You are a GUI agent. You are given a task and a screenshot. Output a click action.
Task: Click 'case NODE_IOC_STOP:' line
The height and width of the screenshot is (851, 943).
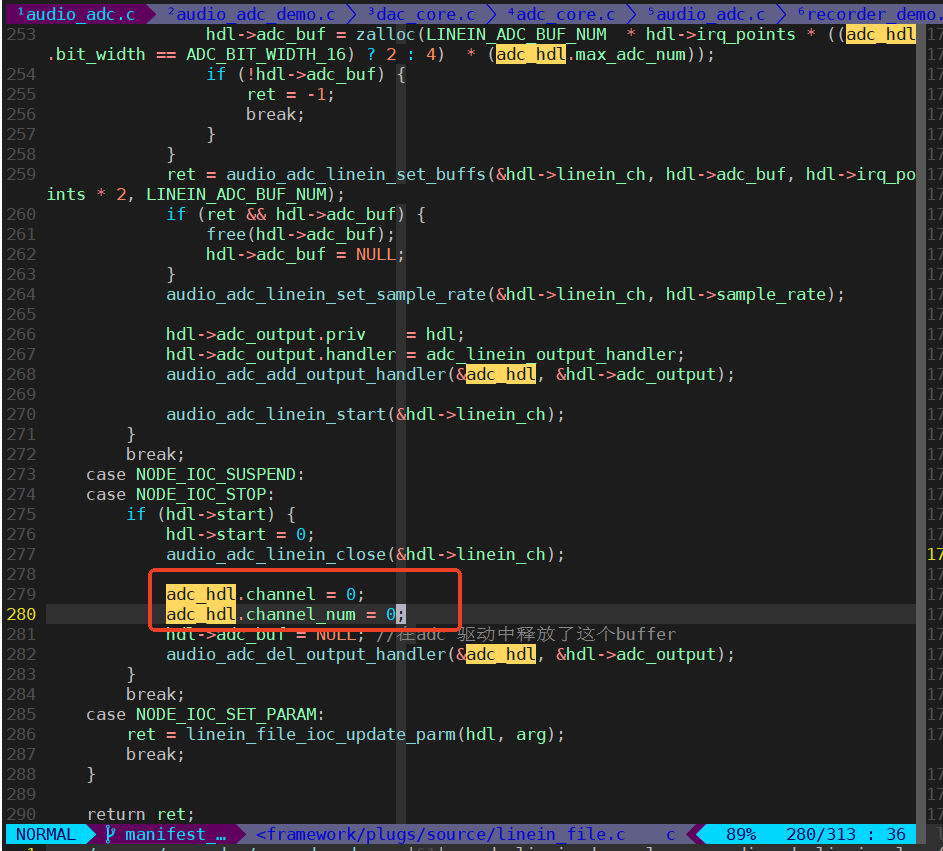(180, 494)
